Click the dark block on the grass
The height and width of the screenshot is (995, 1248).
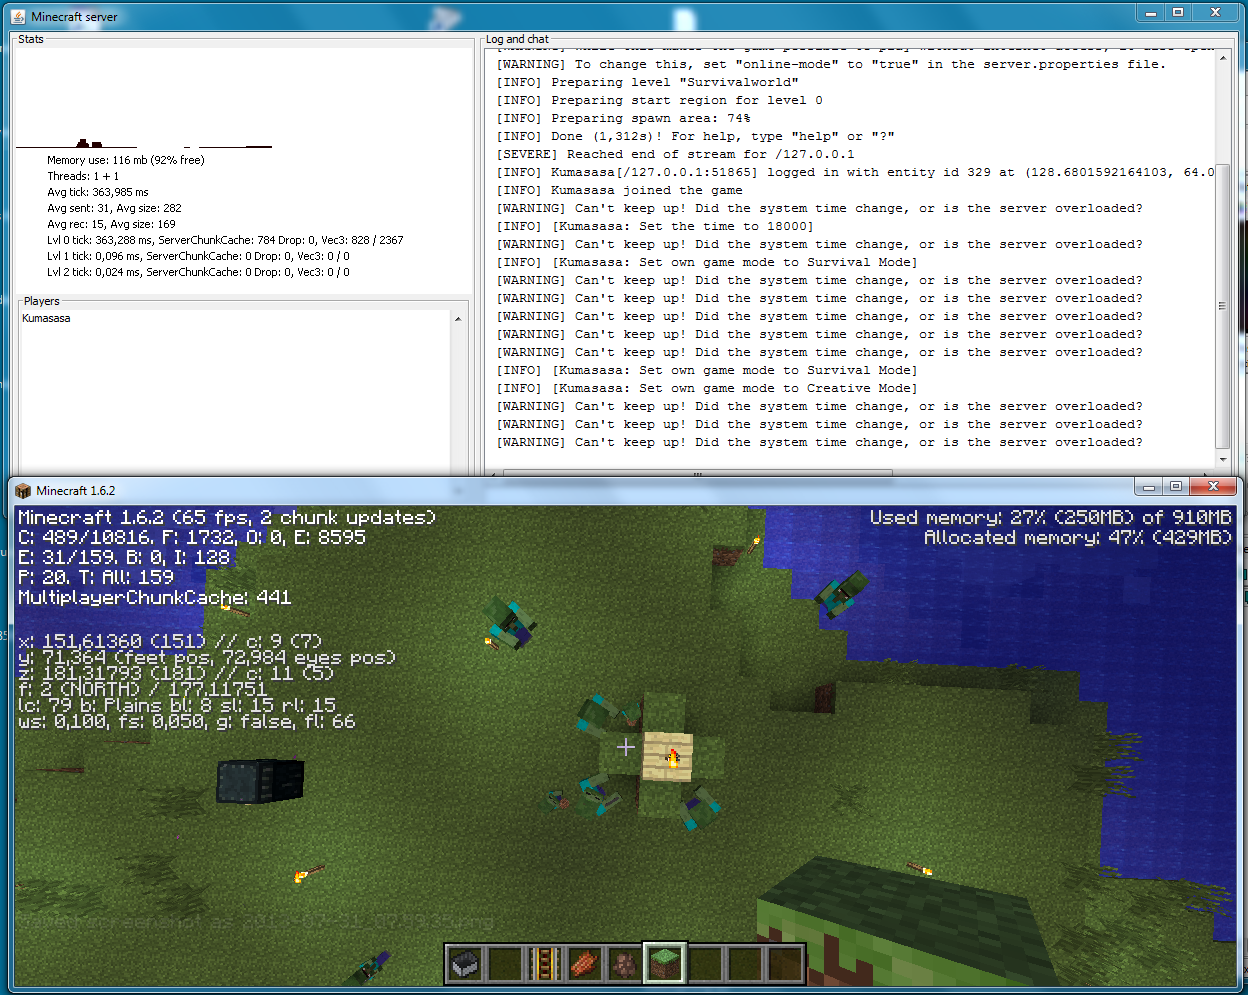coord(260,782)
